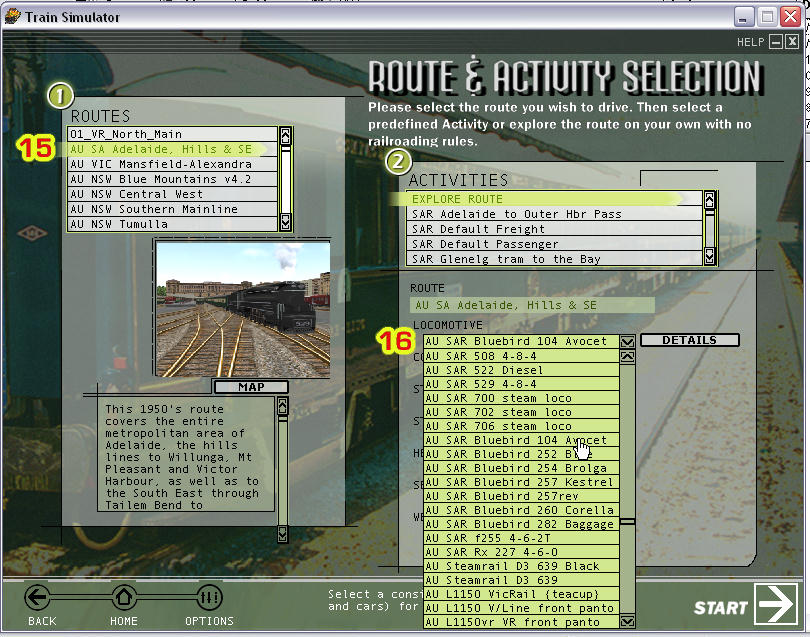Select EXPLORE ROUTE activity

(555, 199)
